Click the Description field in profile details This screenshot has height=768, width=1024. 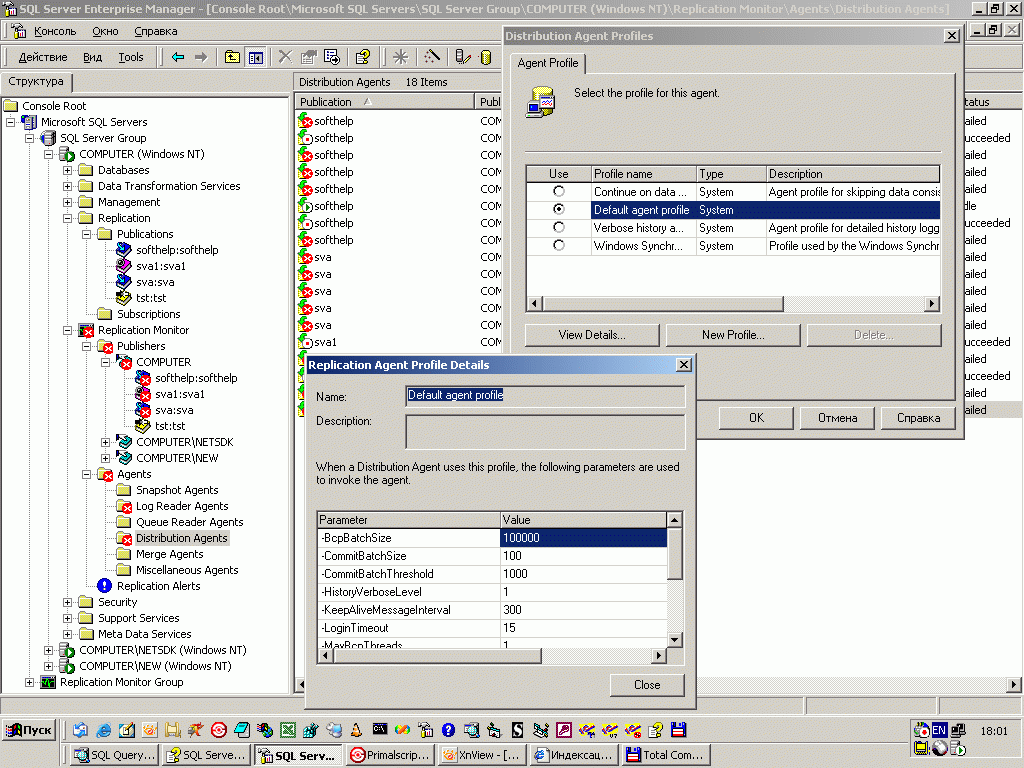[x=545, y=432]
